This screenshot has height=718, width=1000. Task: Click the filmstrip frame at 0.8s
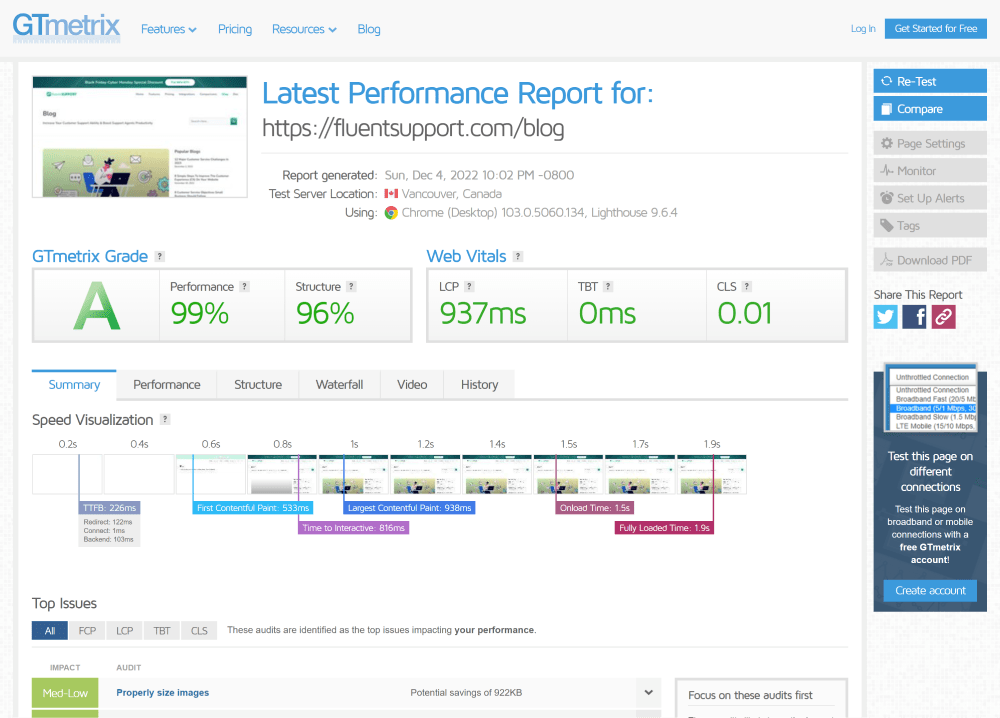click(282, 474)
